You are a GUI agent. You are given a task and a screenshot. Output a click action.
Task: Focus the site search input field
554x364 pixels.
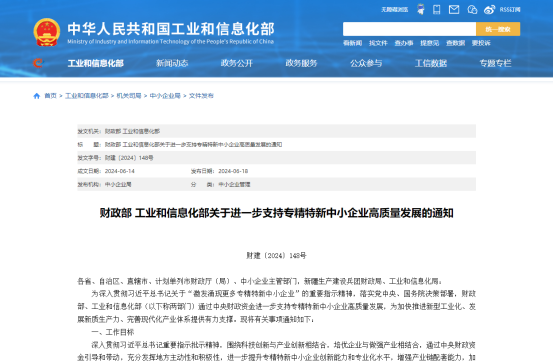tap(409, 29)
